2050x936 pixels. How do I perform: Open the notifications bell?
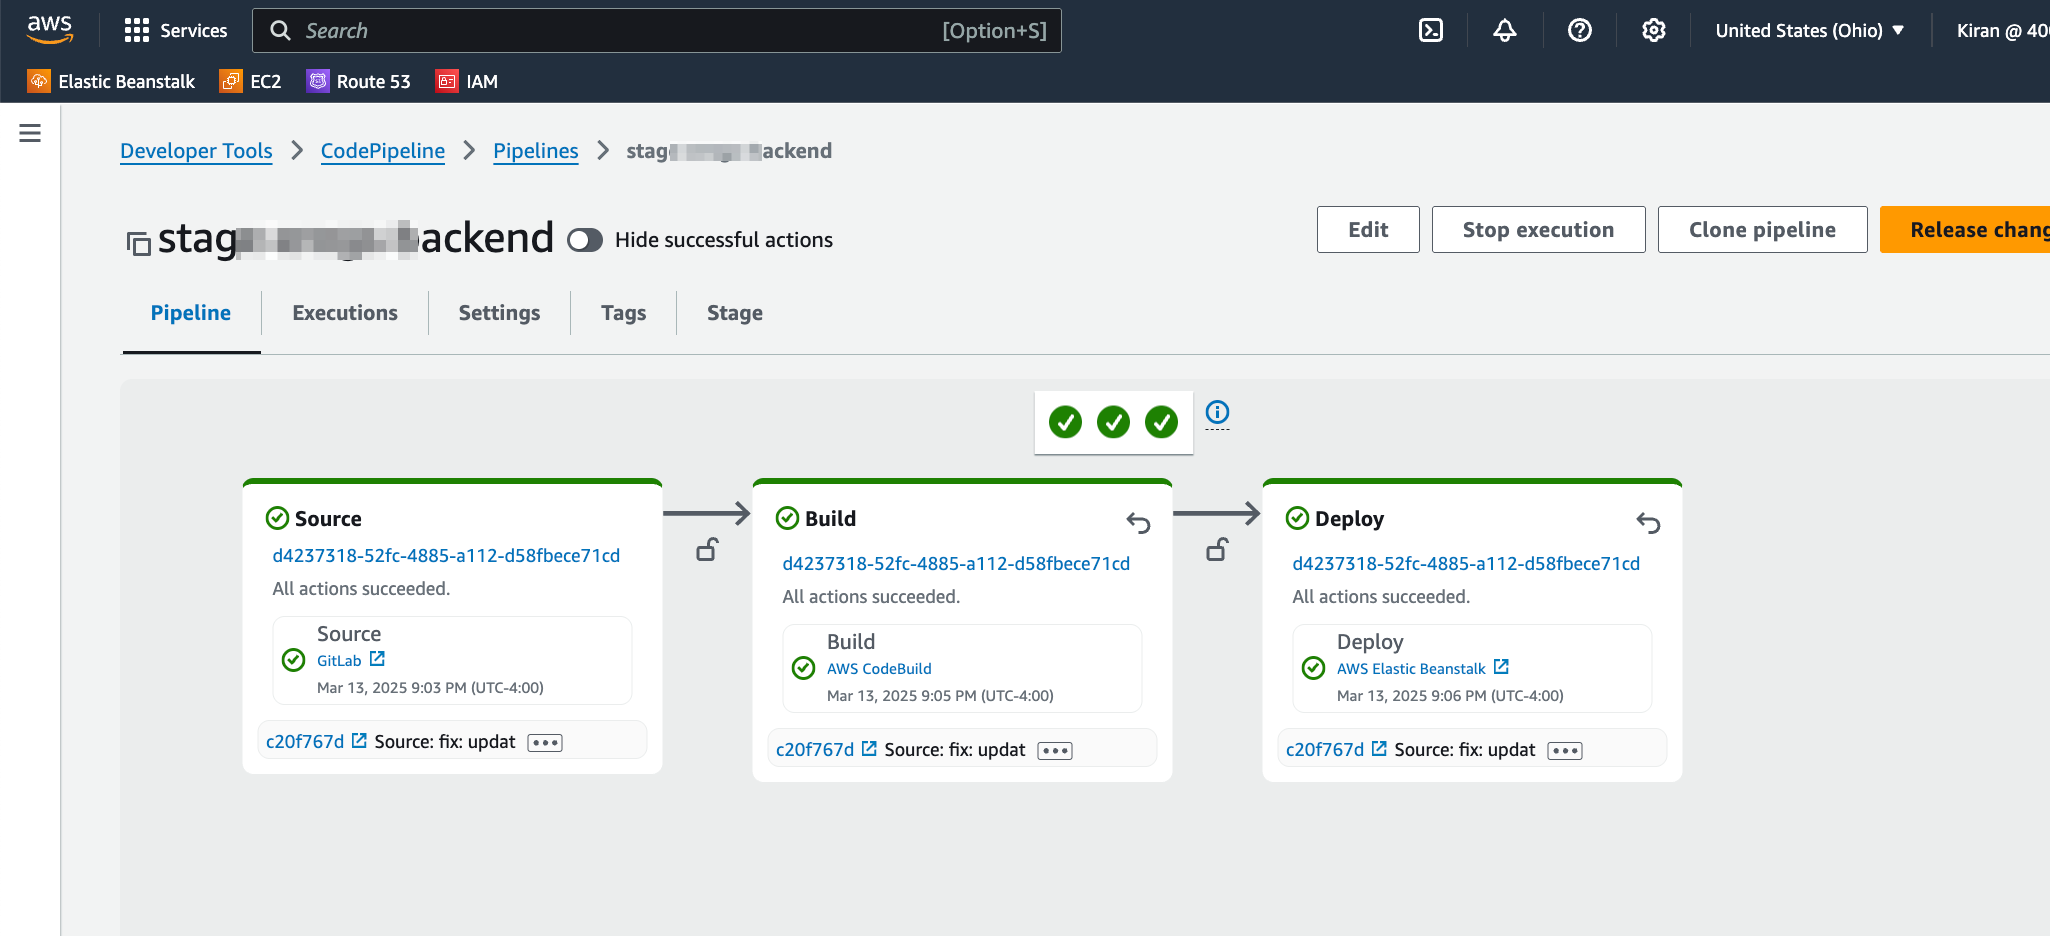[1505, 30]
